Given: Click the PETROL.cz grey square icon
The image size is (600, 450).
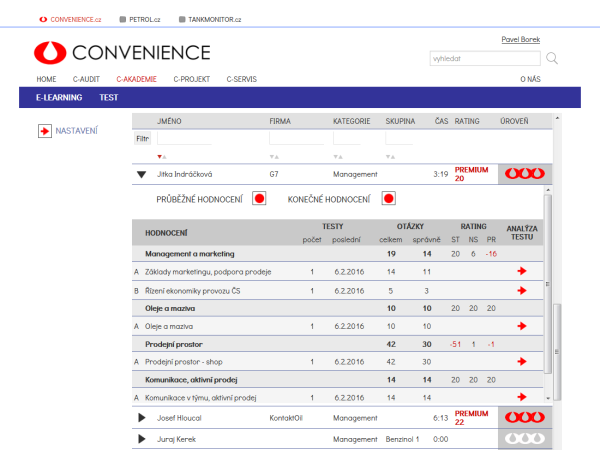Looking at the screenshot, I should tap(122, 20).
